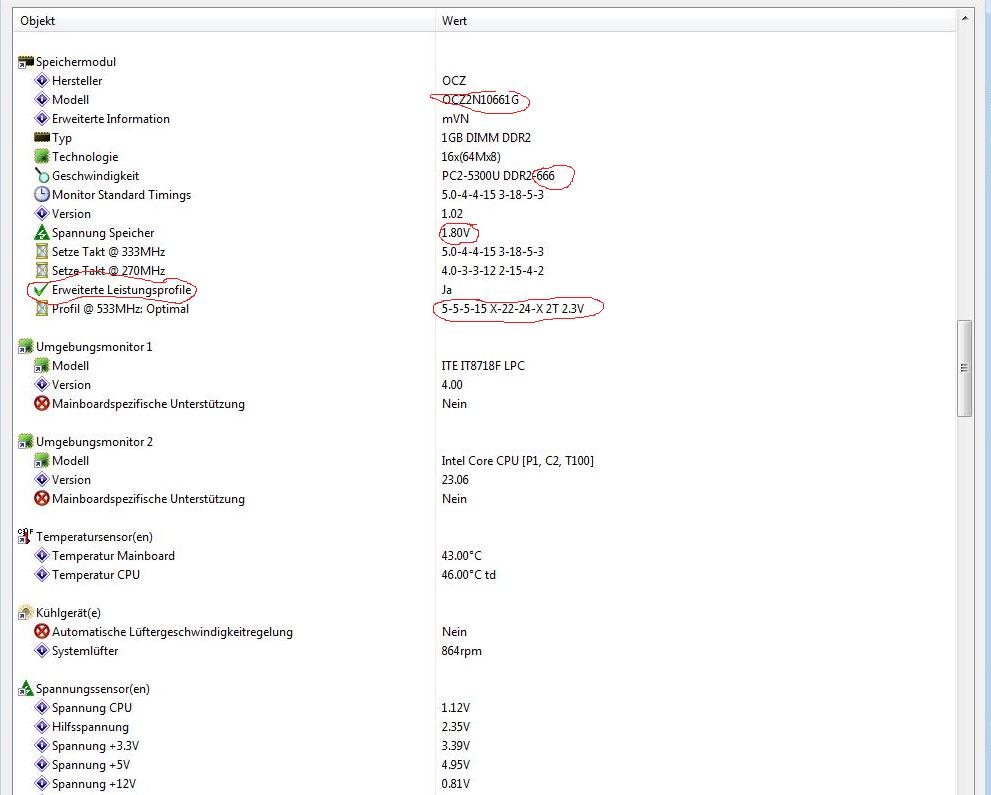Click the mainboard temperature value 43.00°C
Viewport: 991px width, 795px height.
click(461, 555)
